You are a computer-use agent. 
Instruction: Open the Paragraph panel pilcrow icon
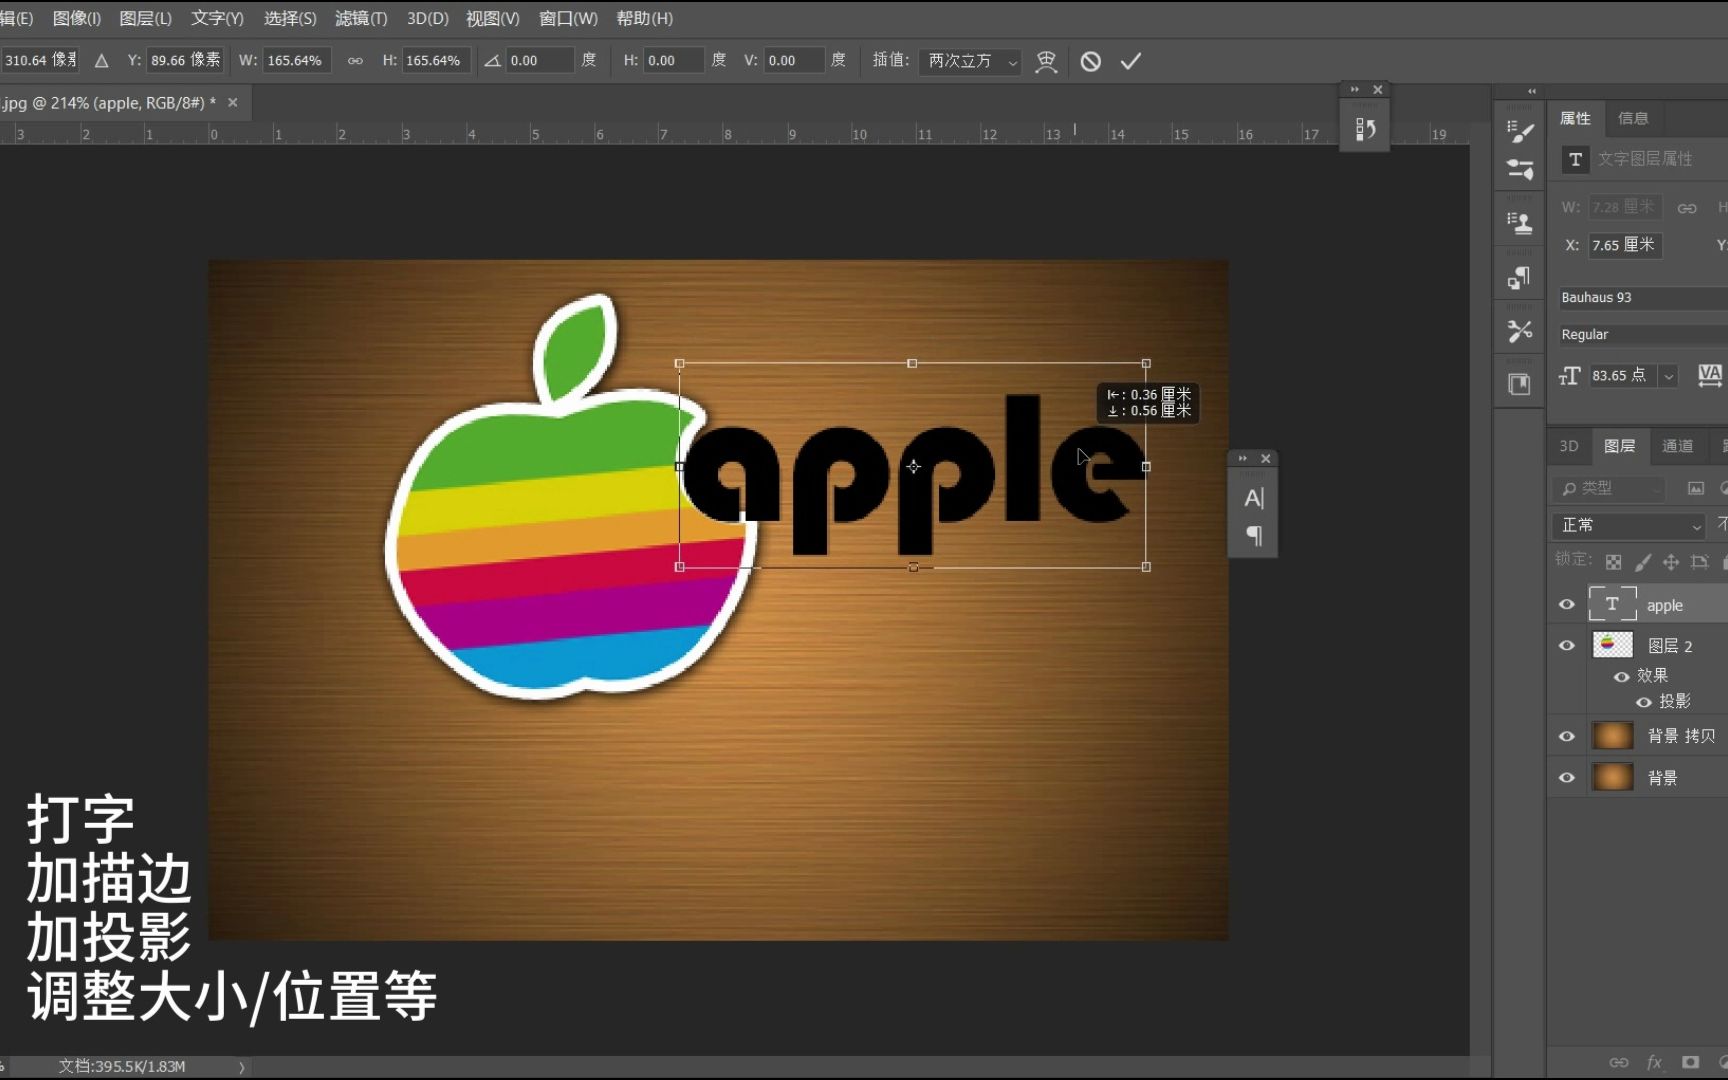tap(1253, 536)
